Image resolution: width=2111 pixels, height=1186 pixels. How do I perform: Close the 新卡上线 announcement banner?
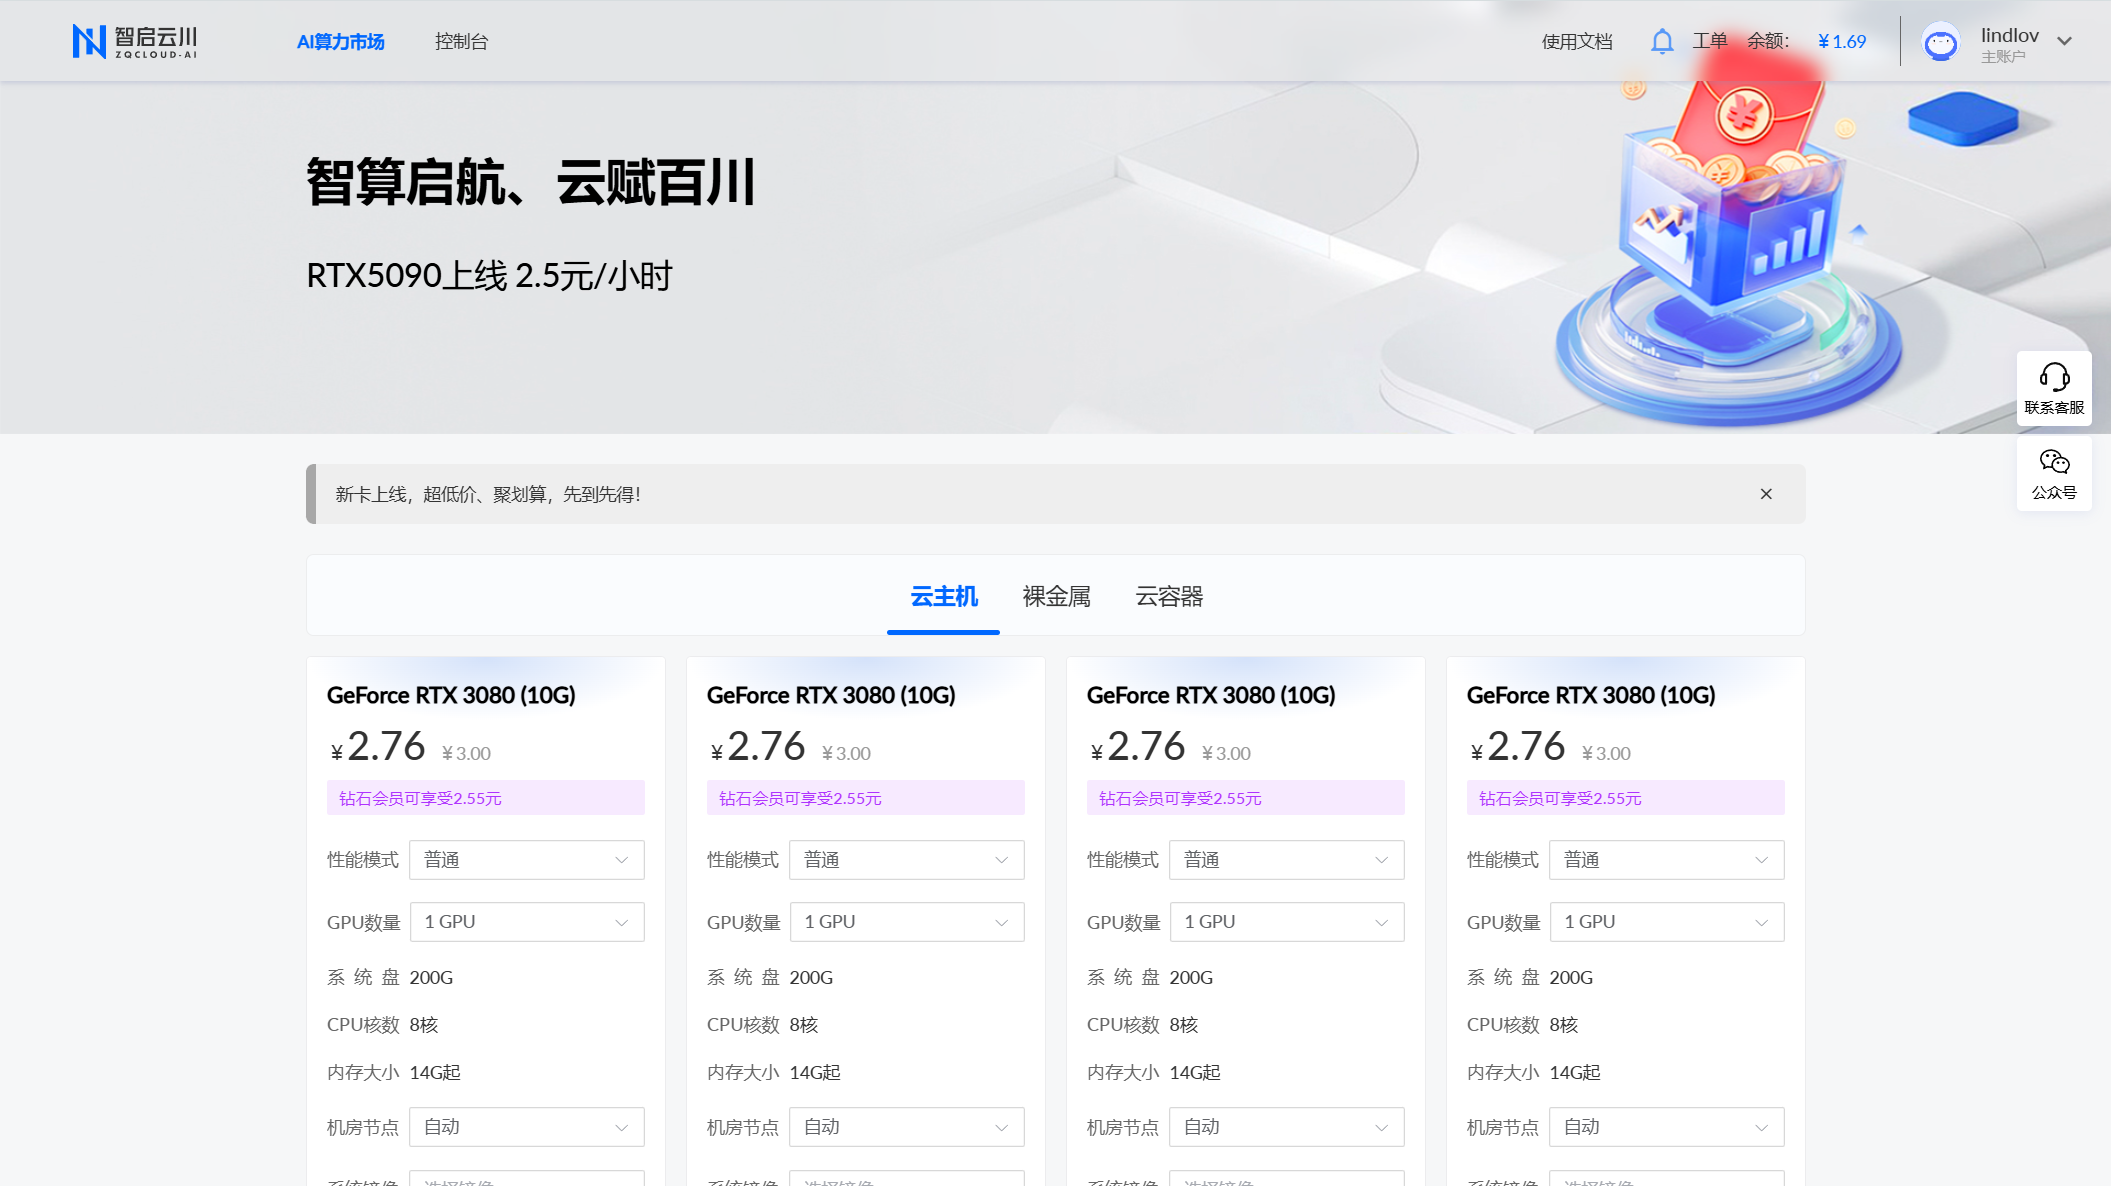(x=1766, y=494)
